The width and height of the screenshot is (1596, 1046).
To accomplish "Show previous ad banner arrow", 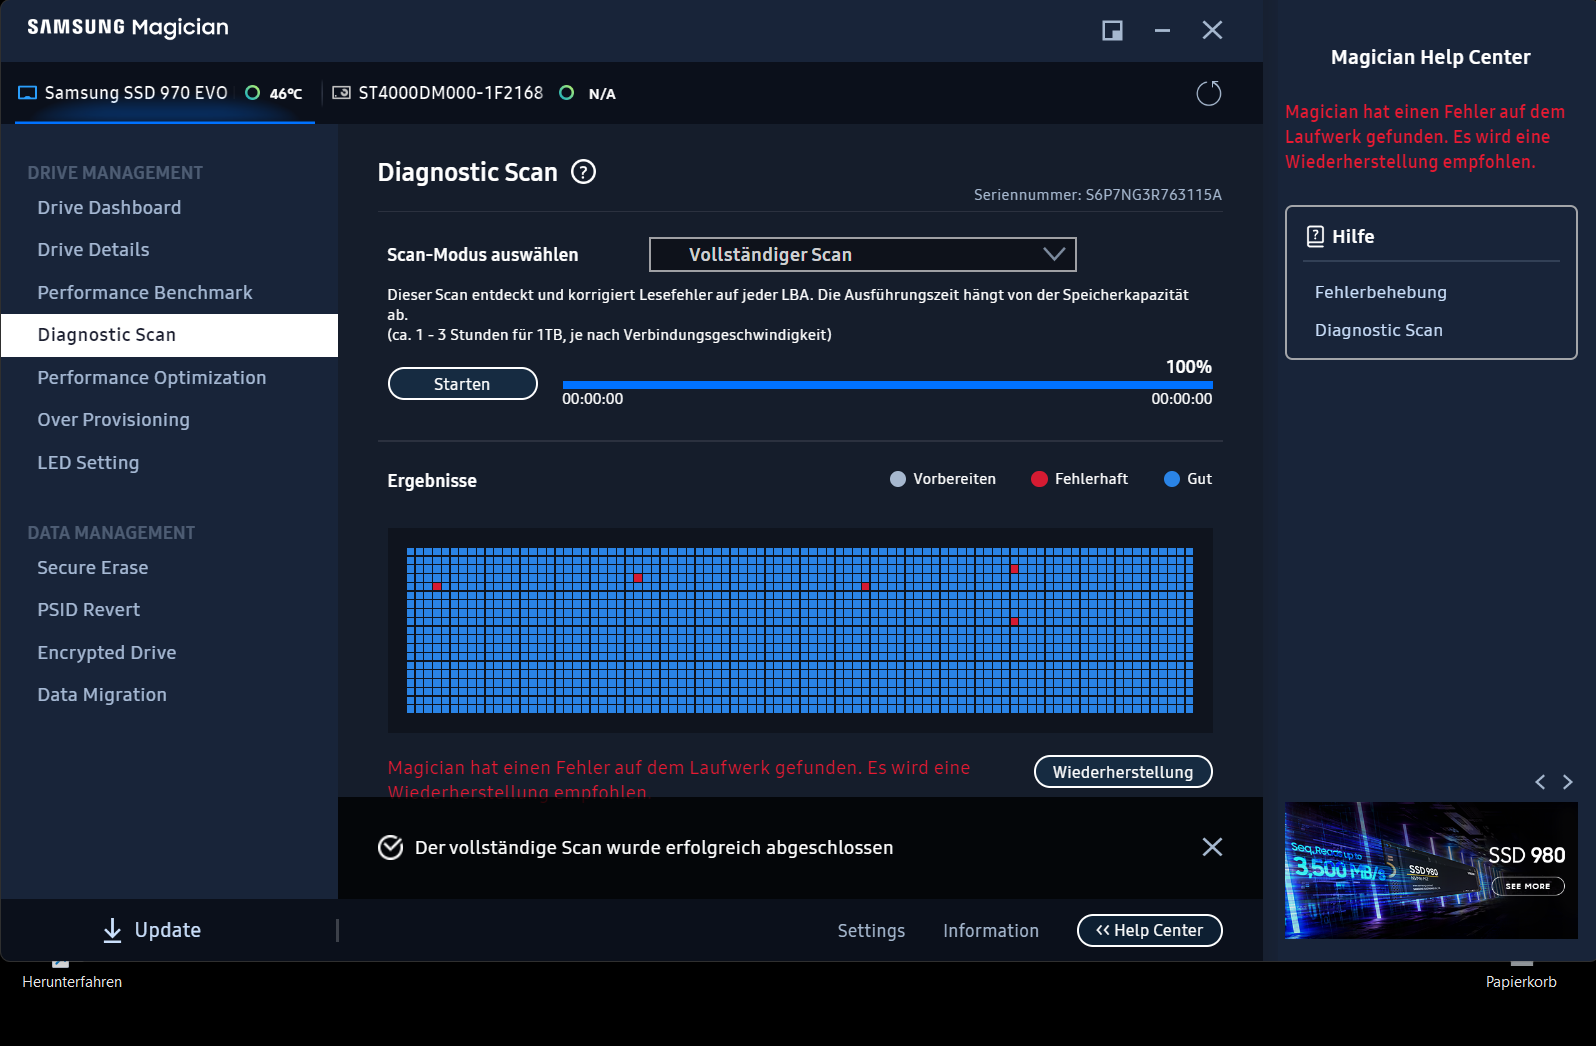I will [1540, 782].
